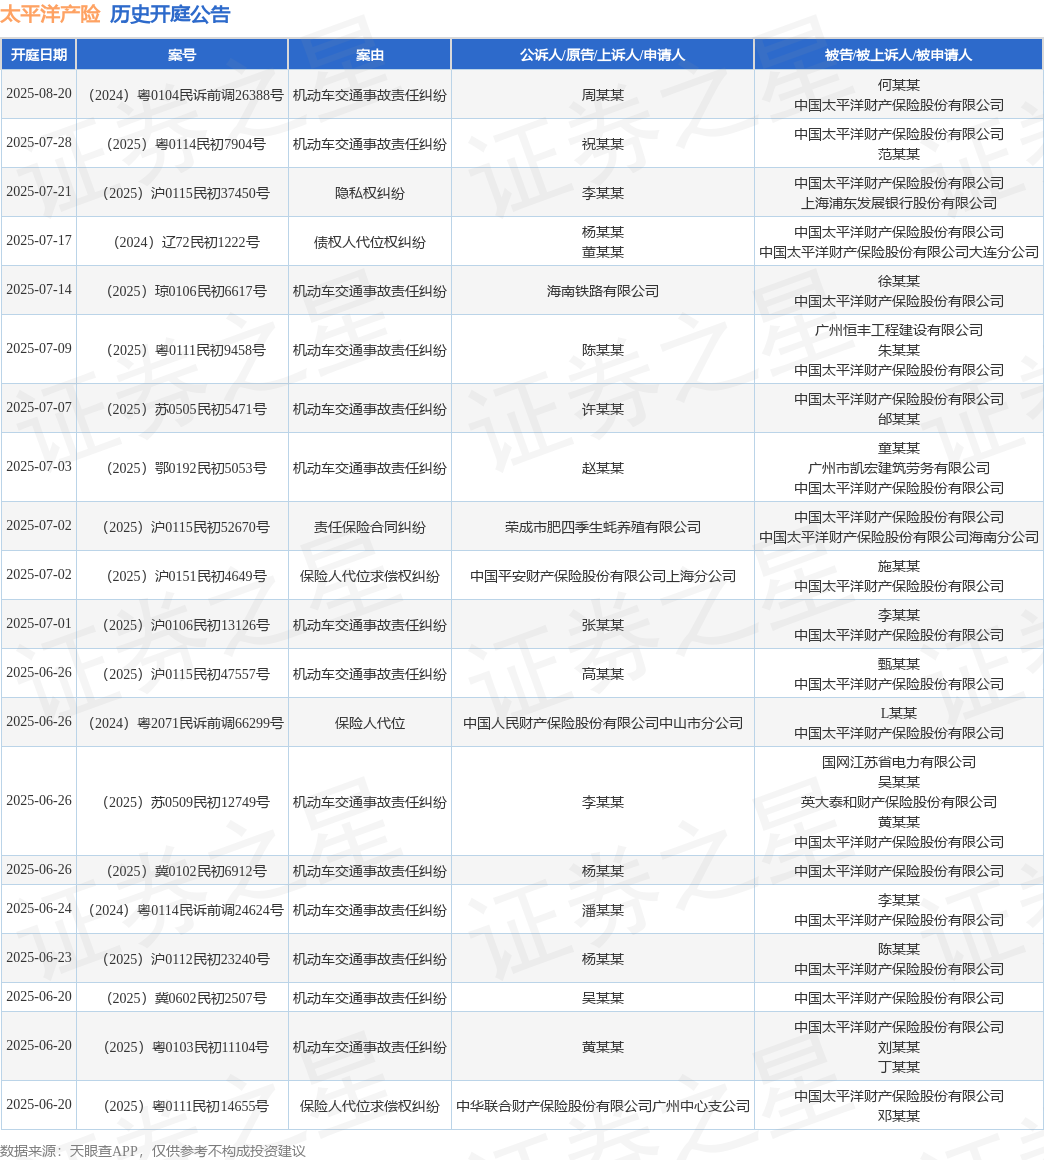Select case number (2025)粤0103民初11104号
The image size is (1044, 1160).
185,1047
